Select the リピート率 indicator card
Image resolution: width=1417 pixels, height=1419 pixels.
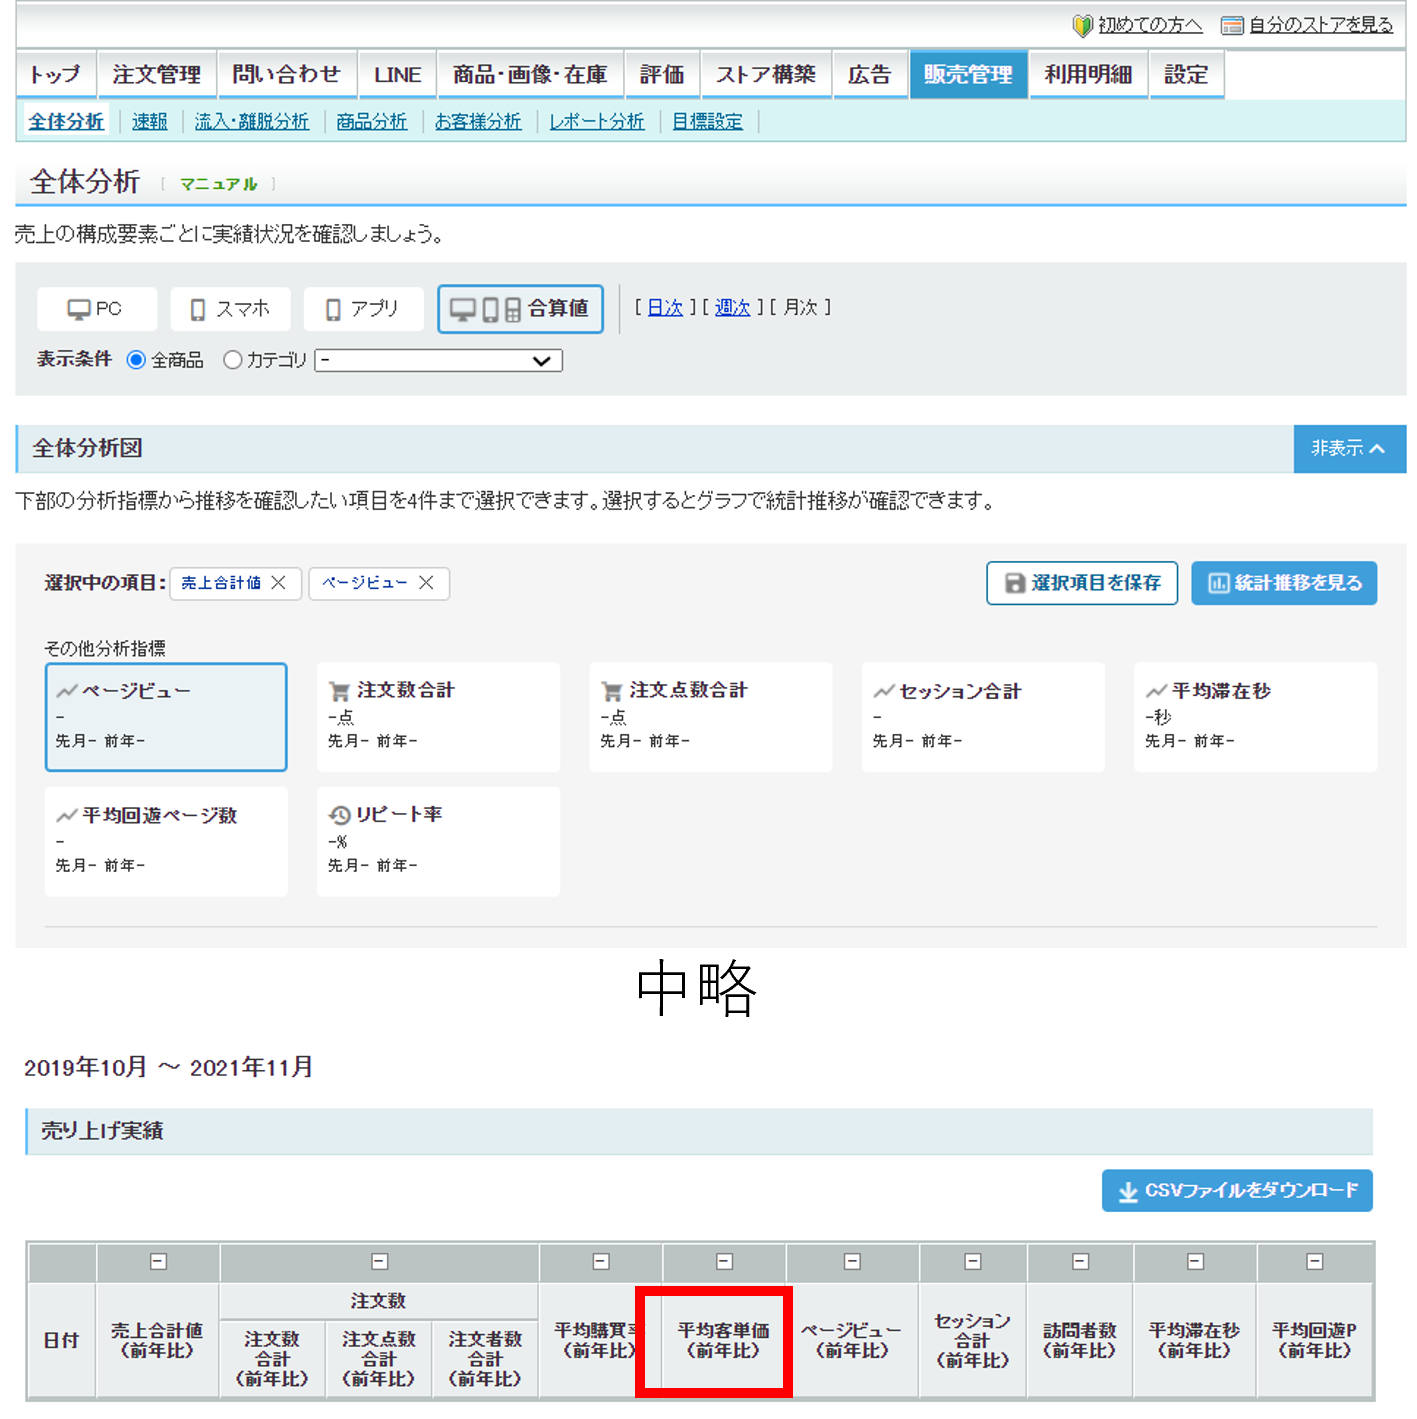click(x=438, y=840)
